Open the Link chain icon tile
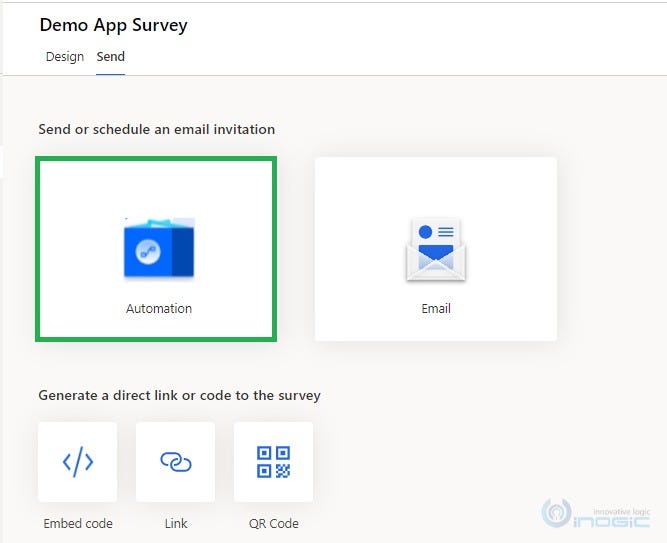667x543 pixels. pyautogui.click(x=175, y=462)
